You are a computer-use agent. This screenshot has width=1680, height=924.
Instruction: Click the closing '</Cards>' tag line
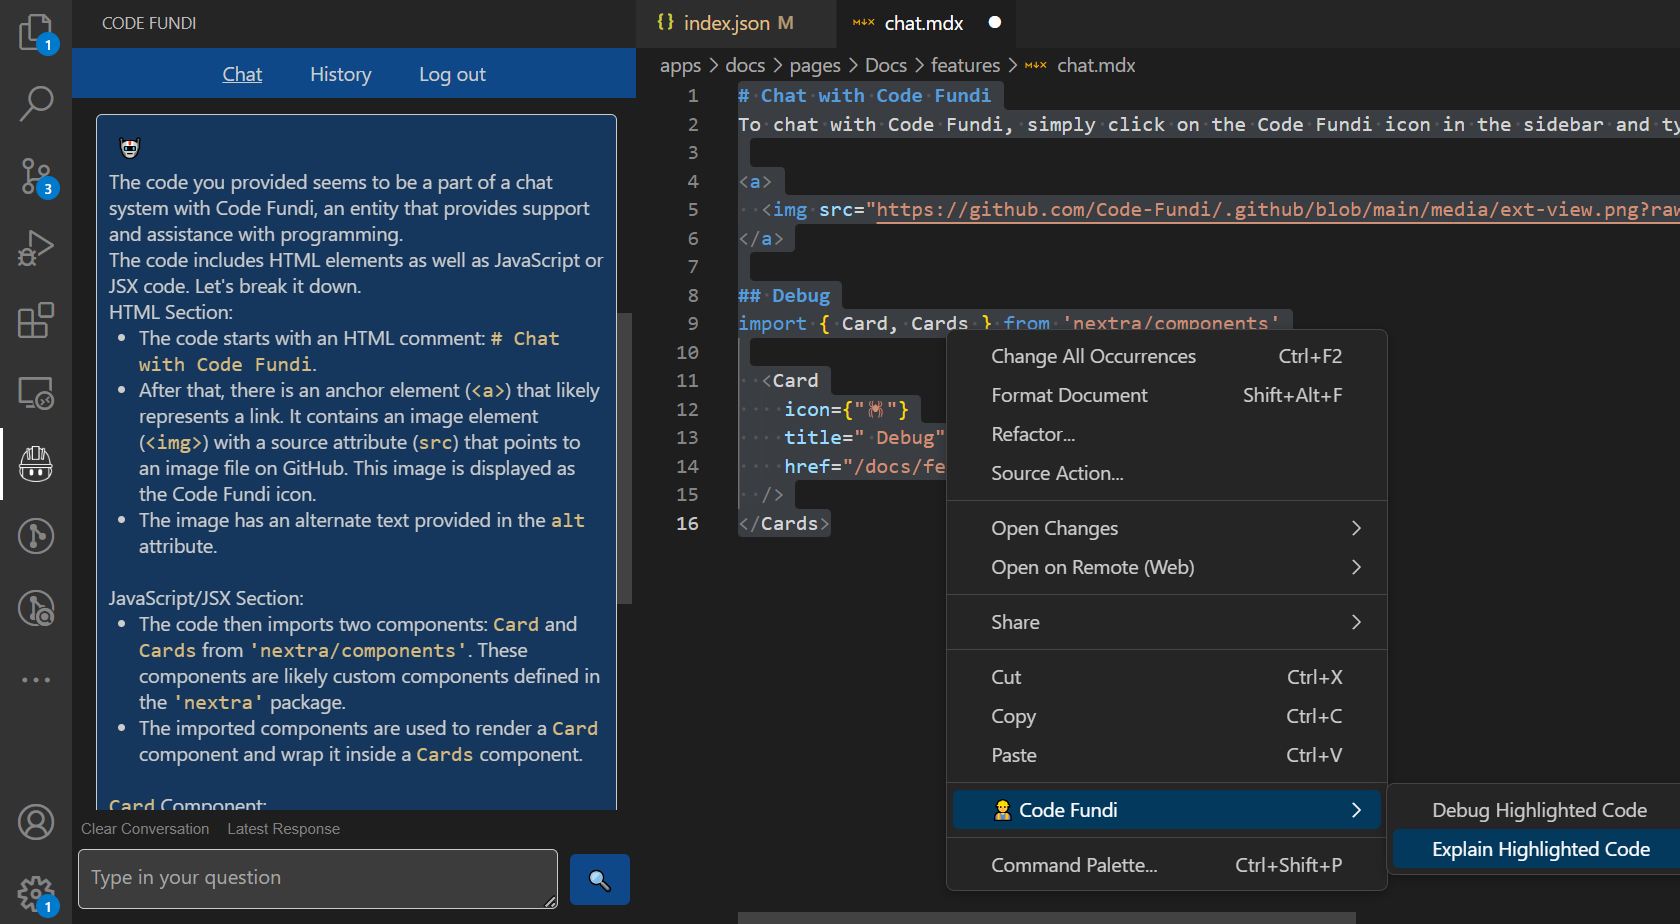784,524
